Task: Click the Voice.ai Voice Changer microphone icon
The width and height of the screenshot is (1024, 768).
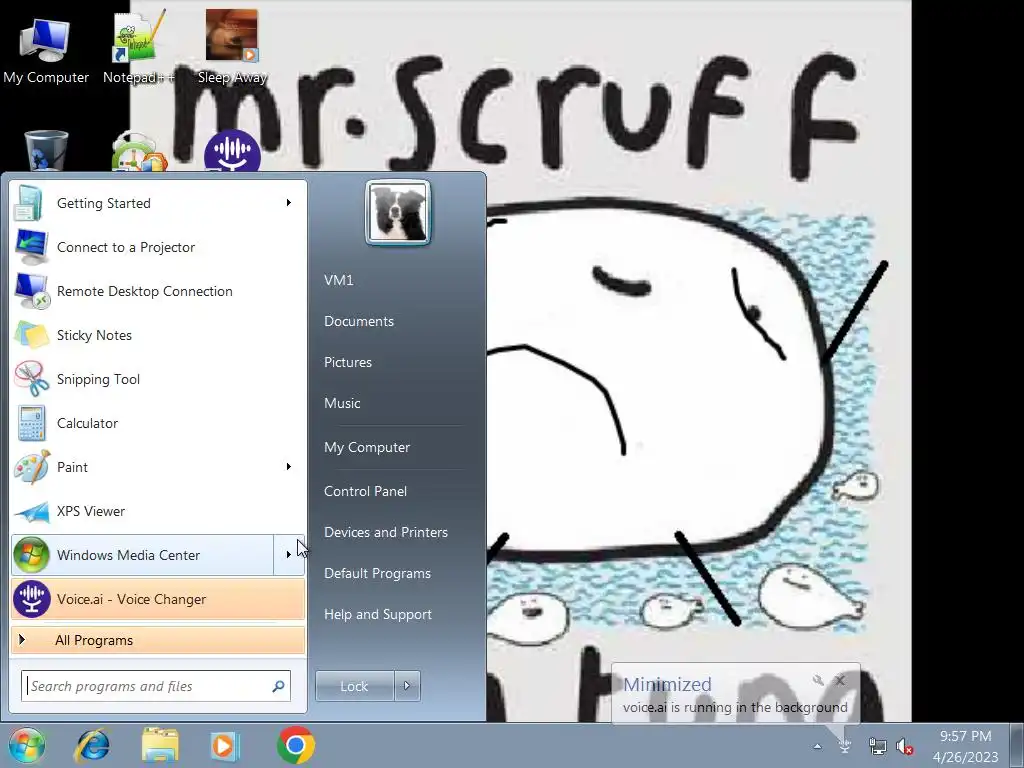Action: (x=31, y=599)
